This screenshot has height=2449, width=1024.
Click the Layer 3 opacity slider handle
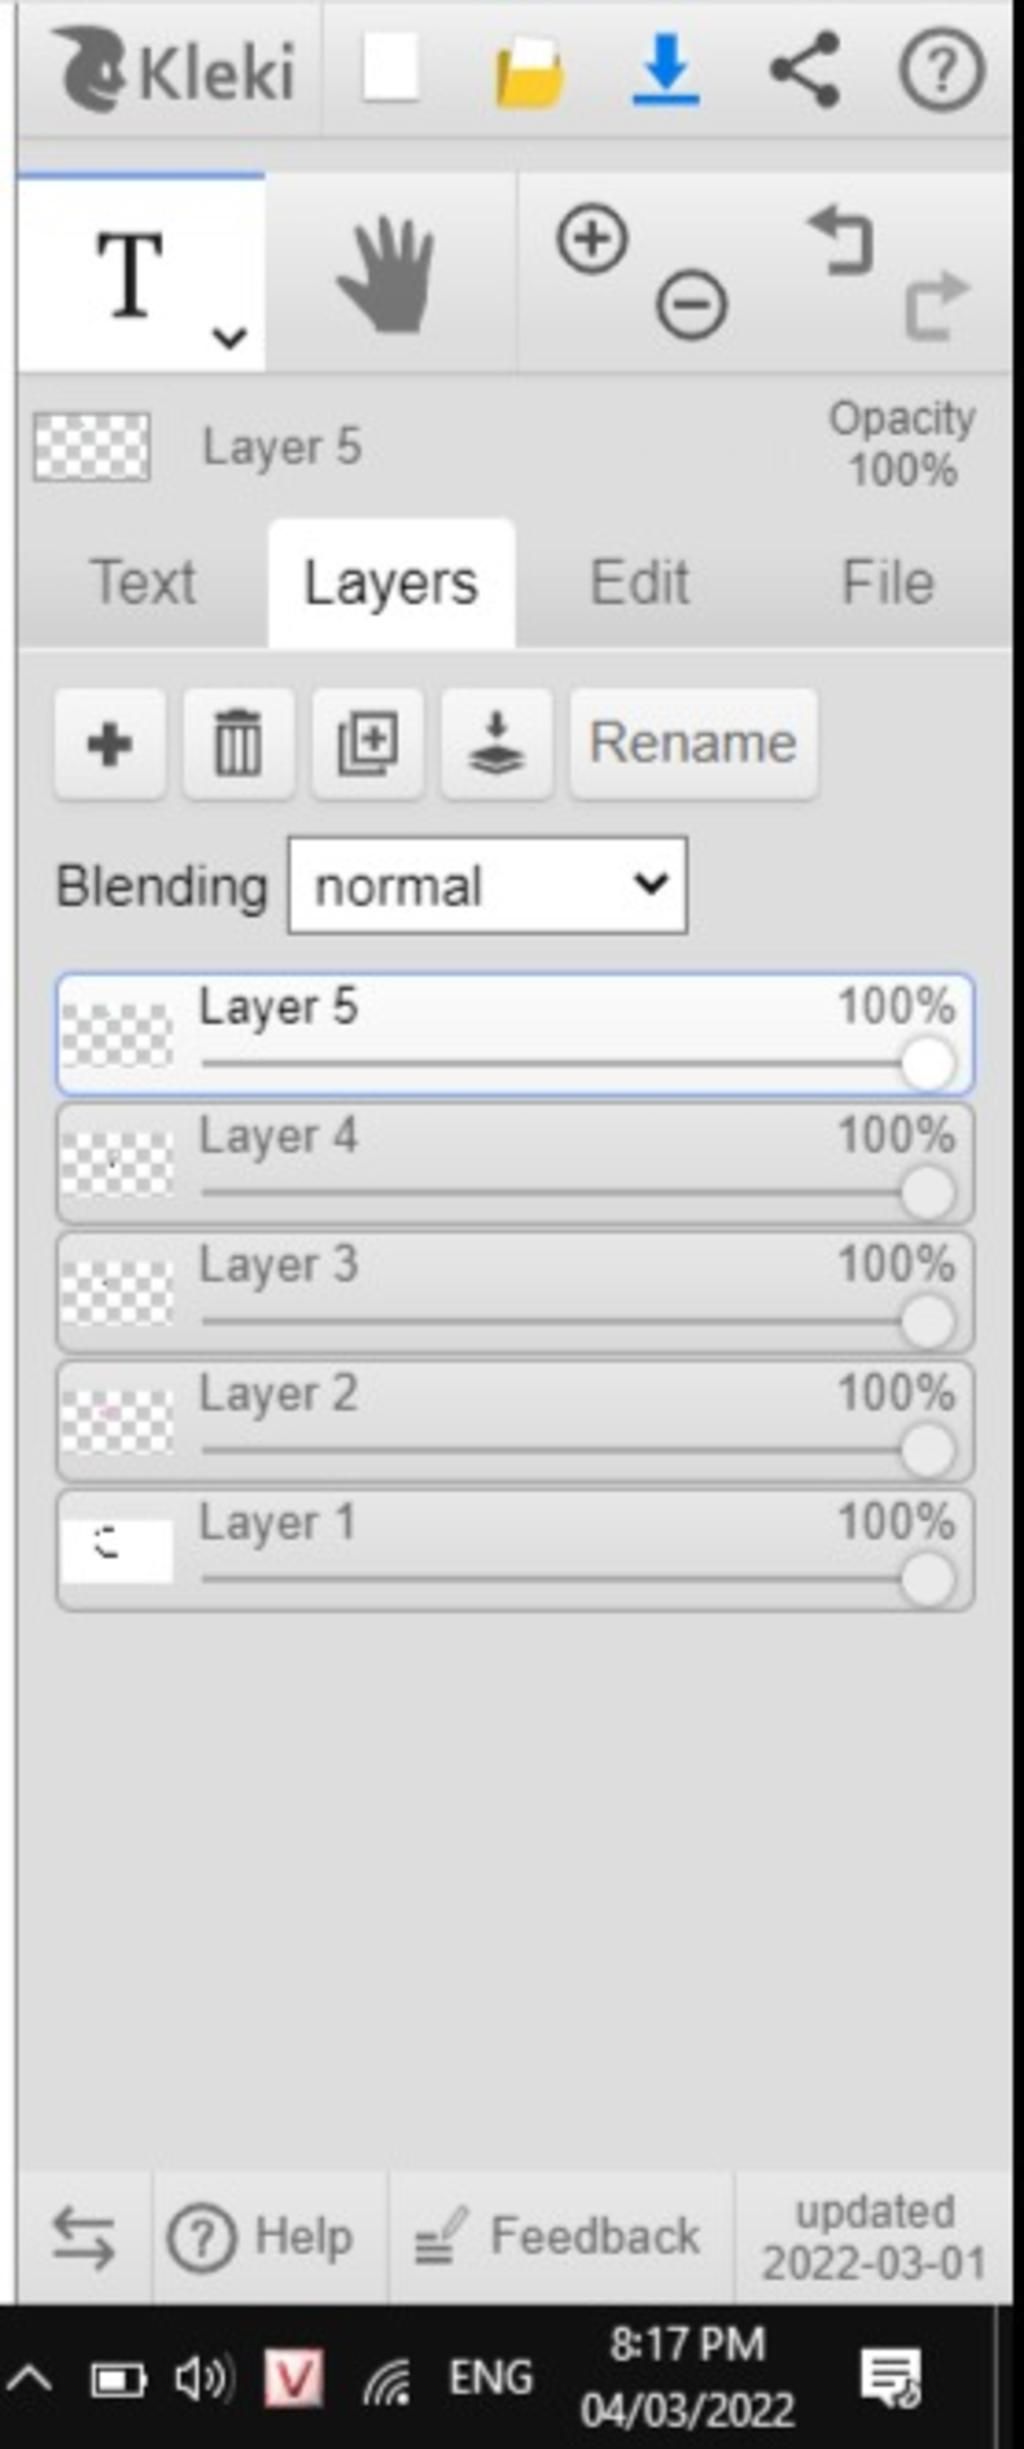927,1321
